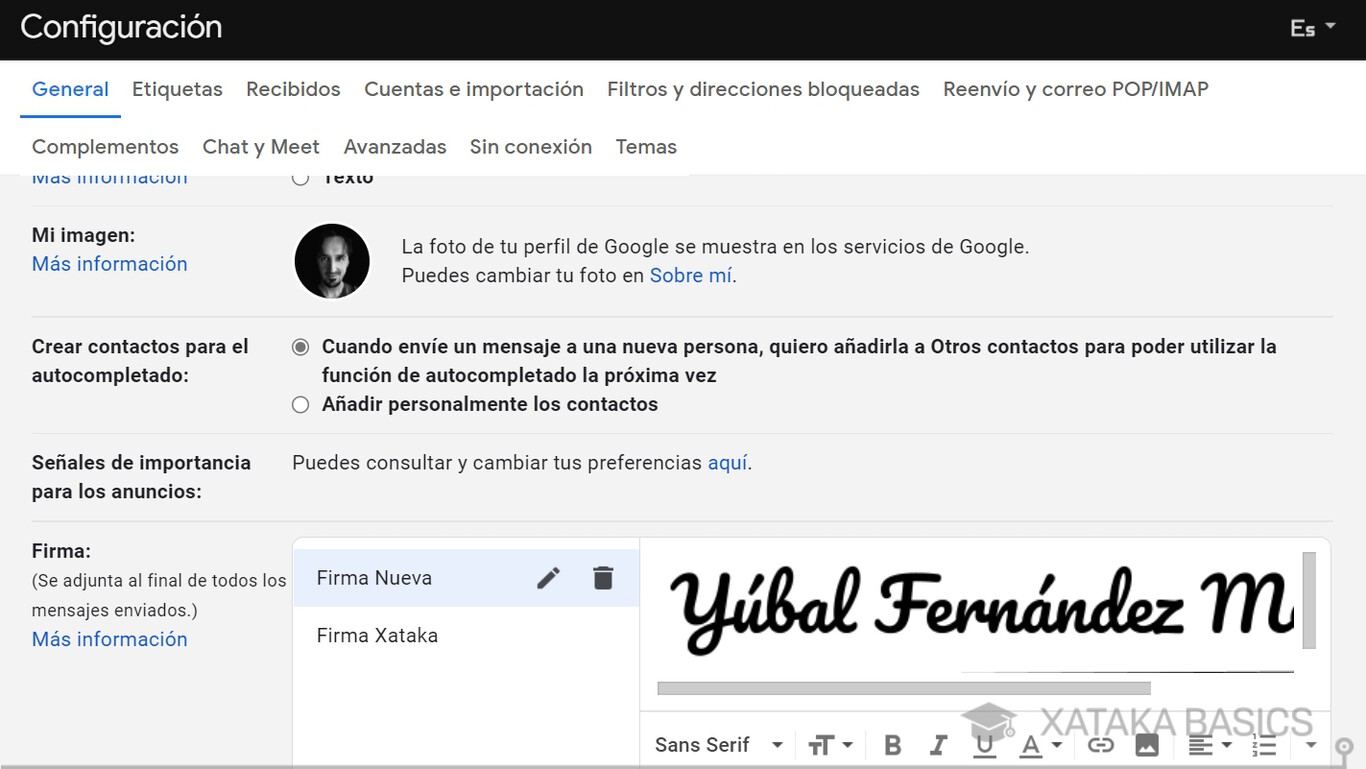Switch to the Etiquetas tab

click(x=177, y=89)
